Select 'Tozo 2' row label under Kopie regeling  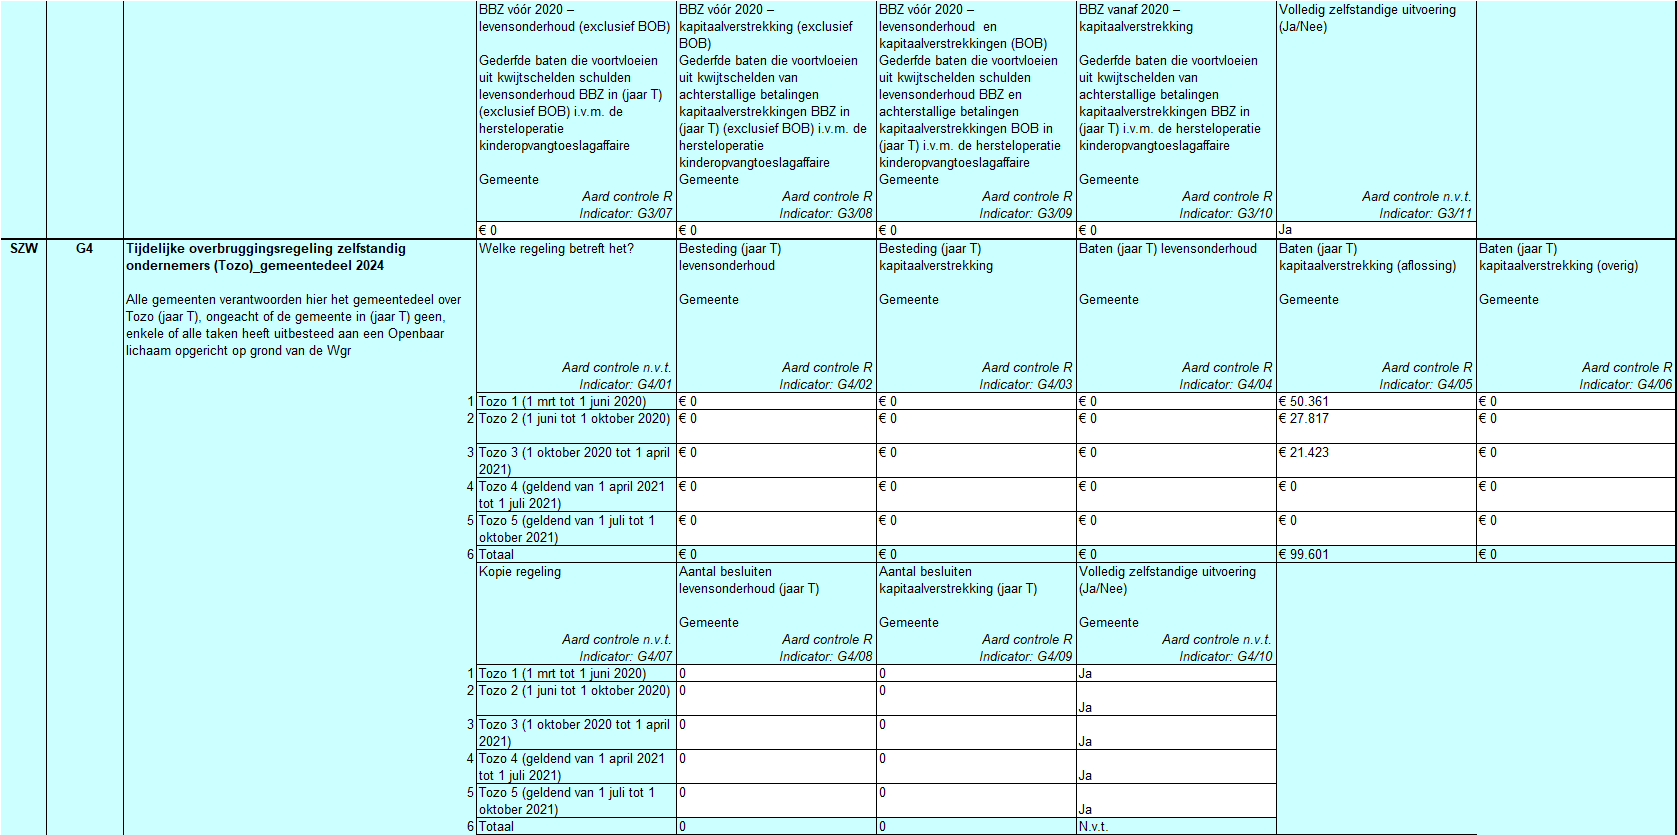576,698
